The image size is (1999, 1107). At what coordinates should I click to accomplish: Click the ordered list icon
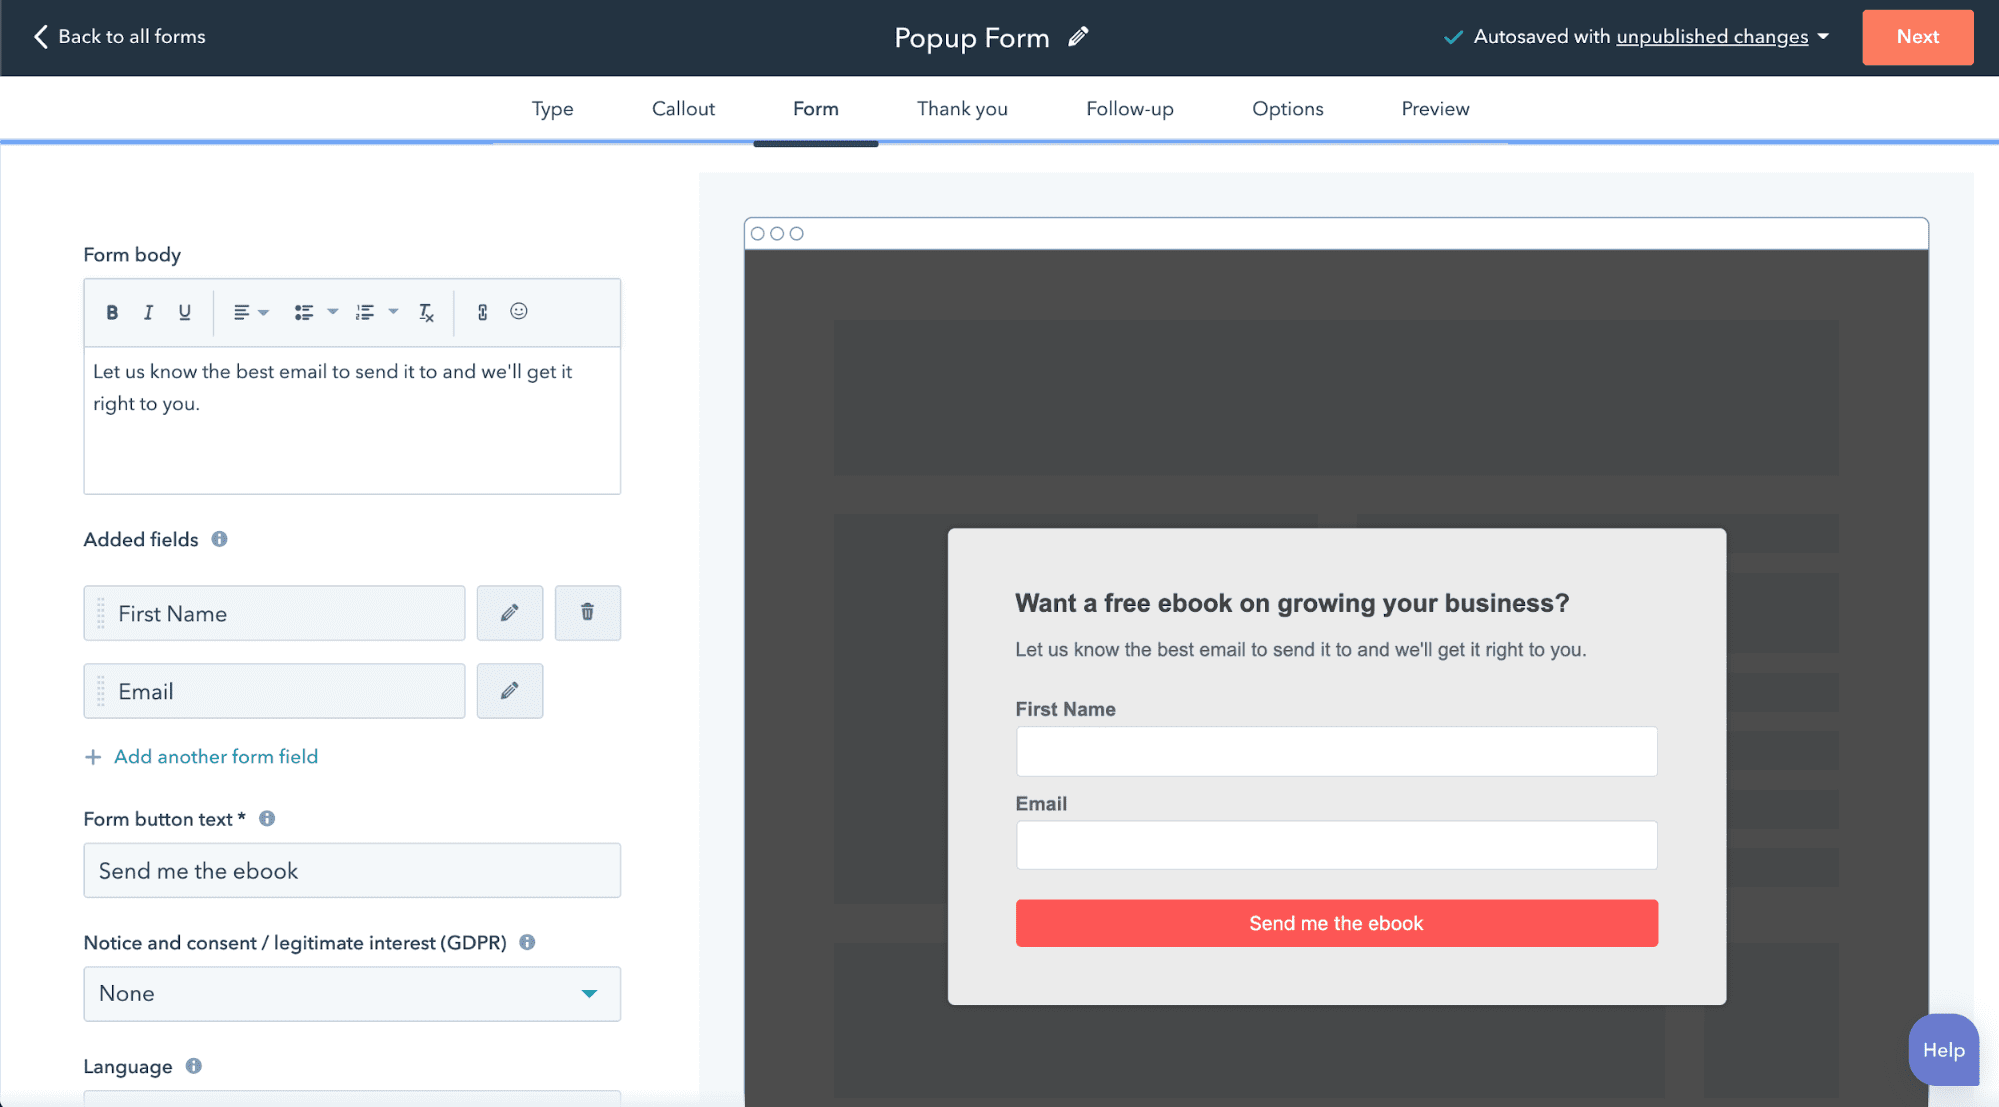(364, 312)
